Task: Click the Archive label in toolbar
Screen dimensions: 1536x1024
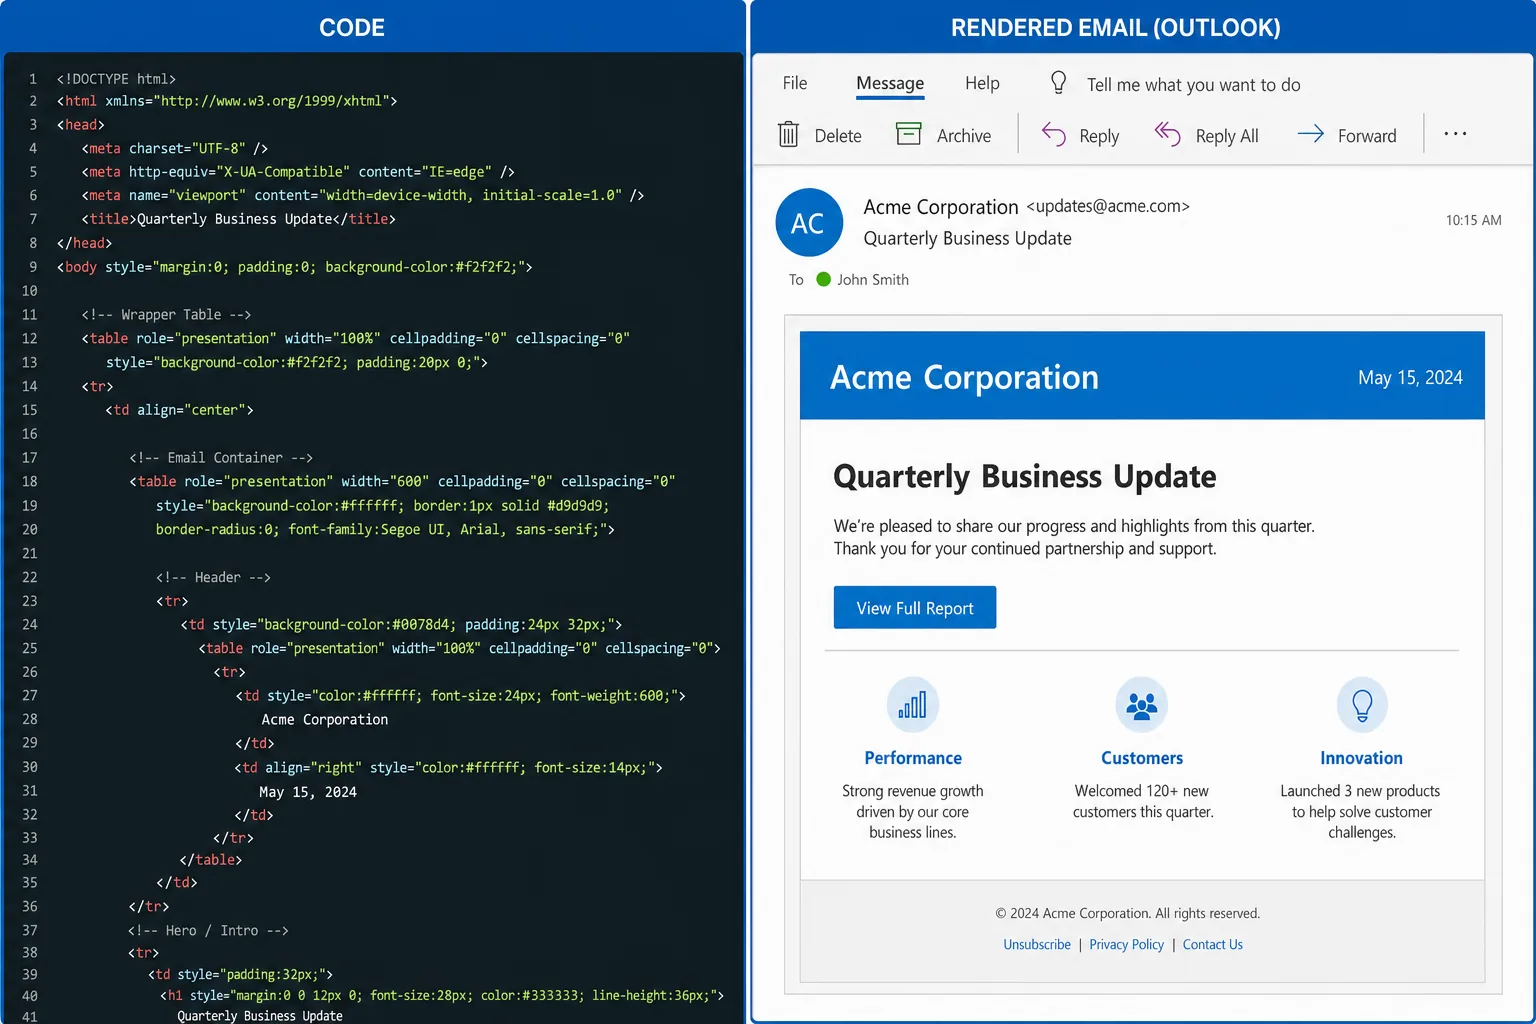Action: click(x=964, y=136)
